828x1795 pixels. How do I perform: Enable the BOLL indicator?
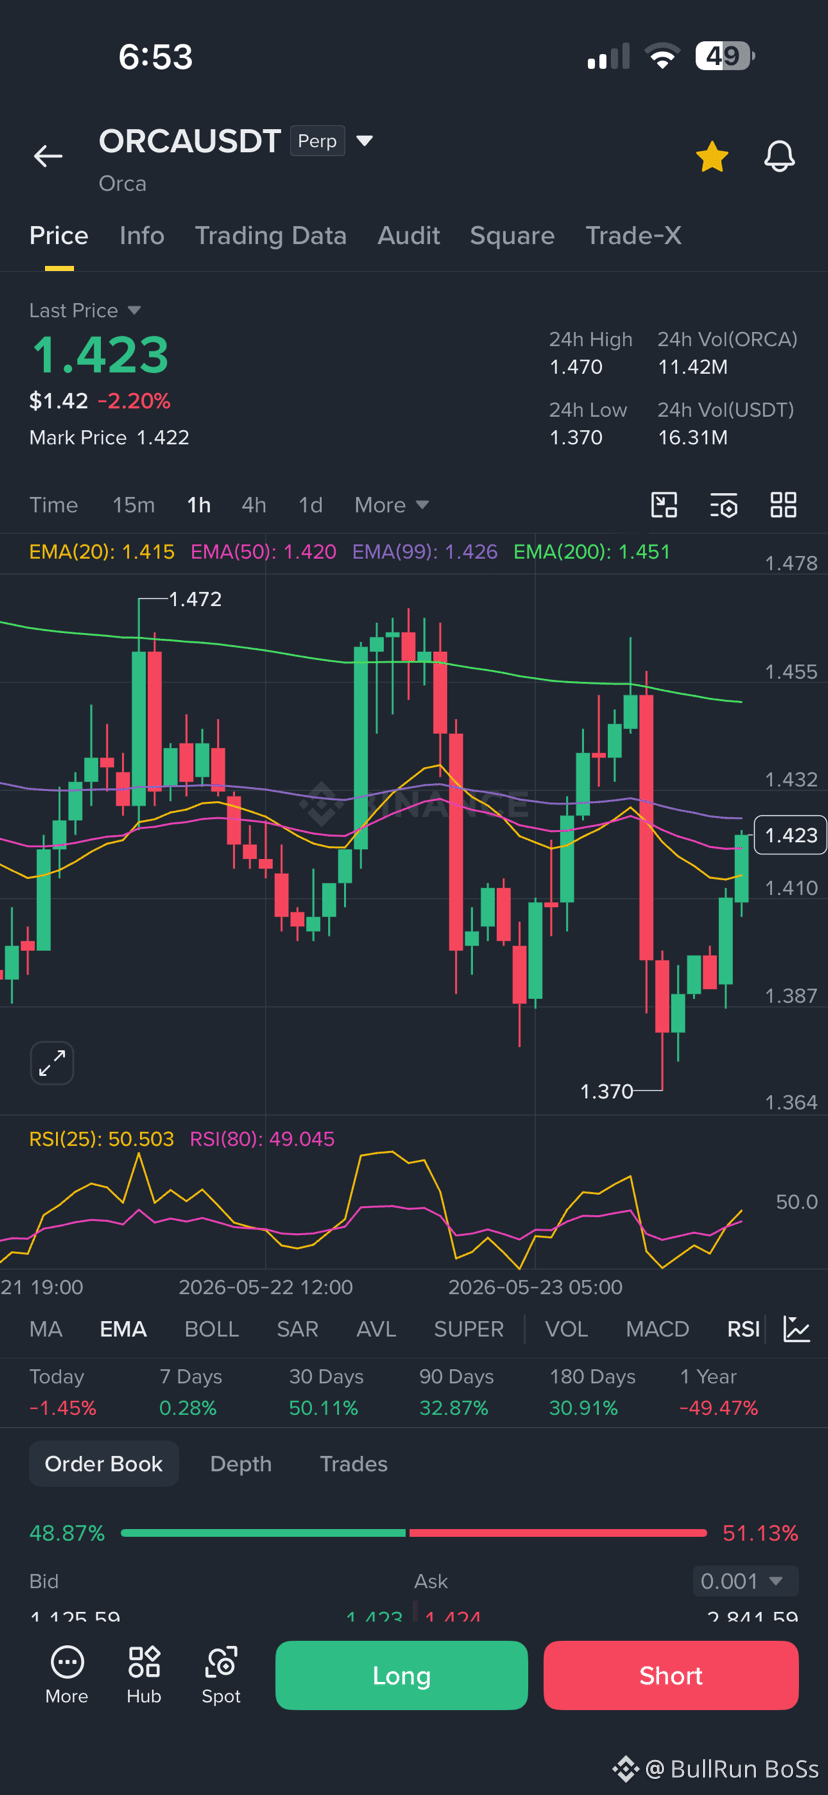212,1329
